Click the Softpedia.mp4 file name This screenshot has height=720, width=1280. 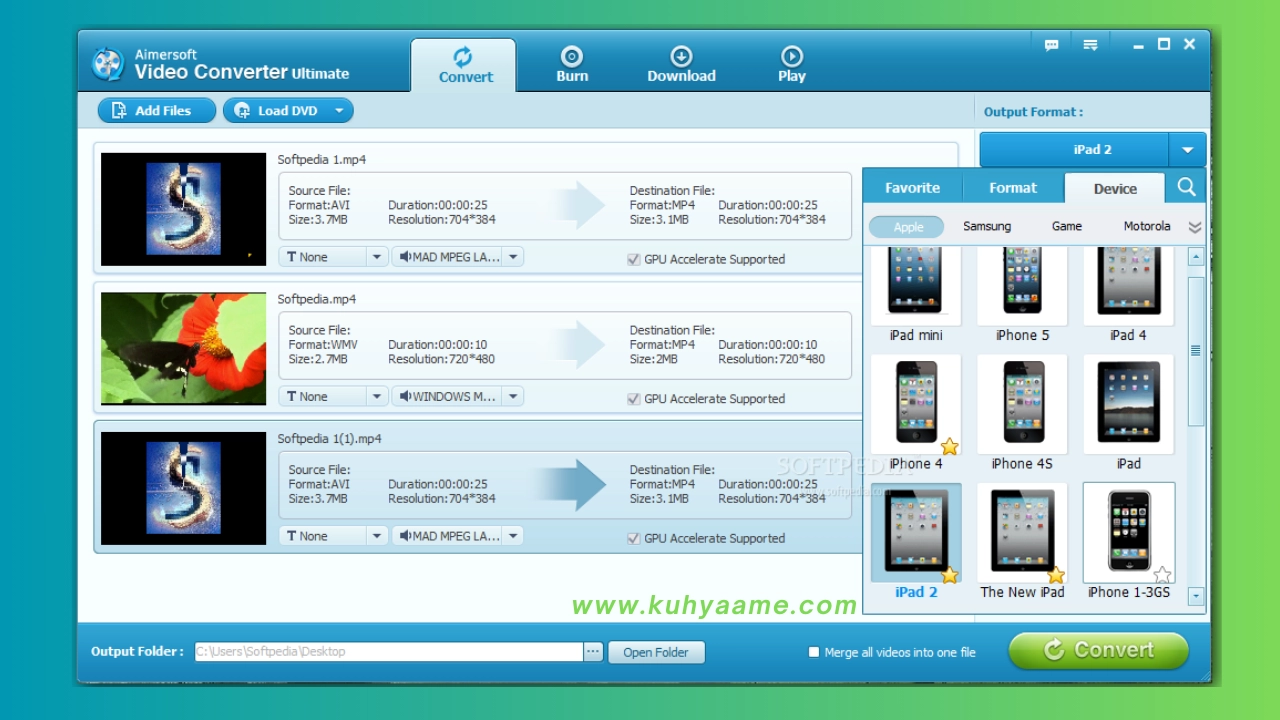(317, 299)
